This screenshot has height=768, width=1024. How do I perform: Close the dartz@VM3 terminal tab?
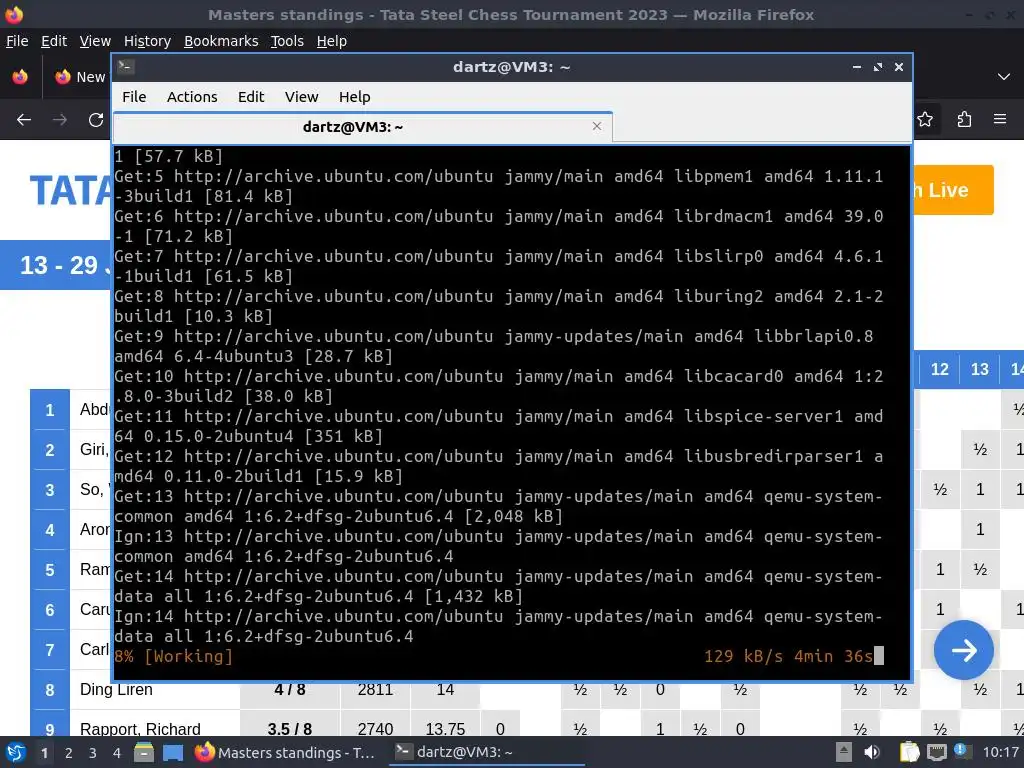click(x=596, y=126)
